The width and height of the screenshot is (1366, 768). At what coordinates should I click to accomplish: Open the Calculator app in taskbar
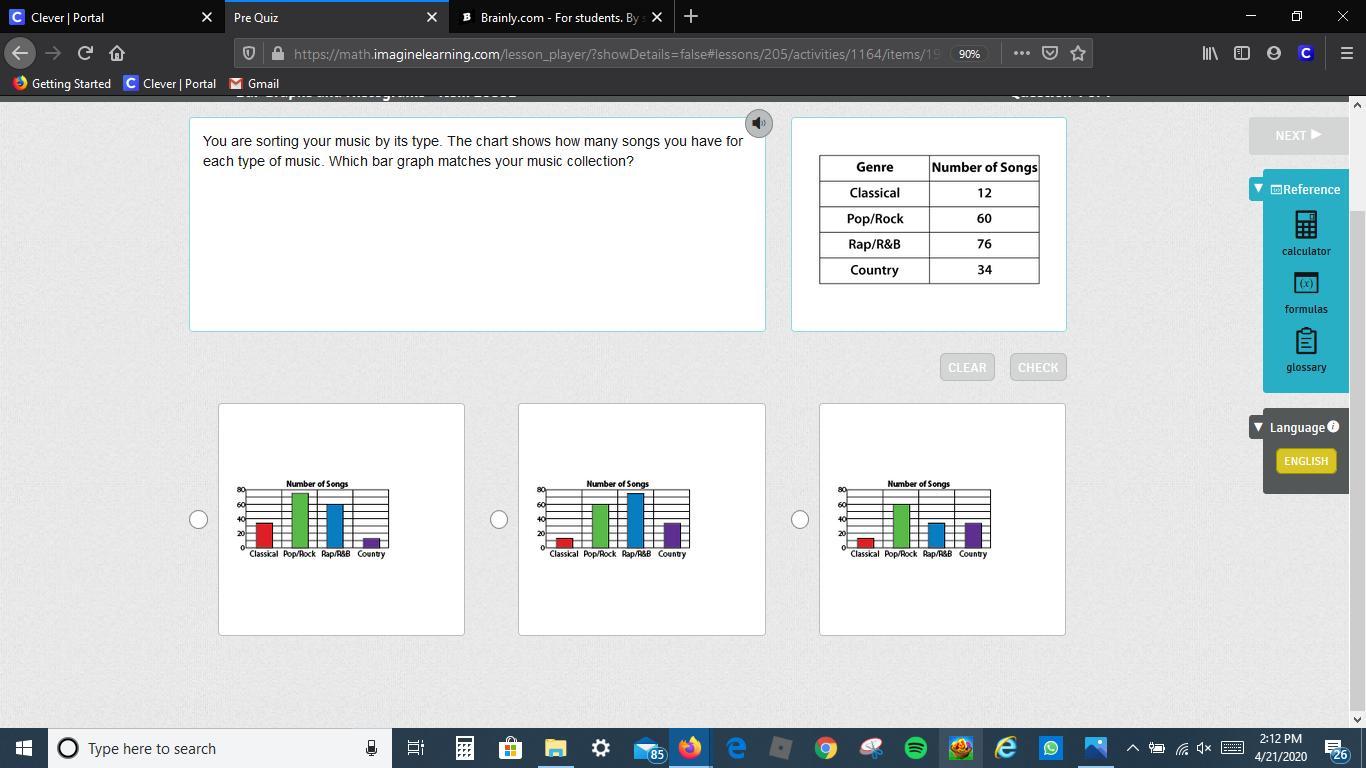coord(465,748)
